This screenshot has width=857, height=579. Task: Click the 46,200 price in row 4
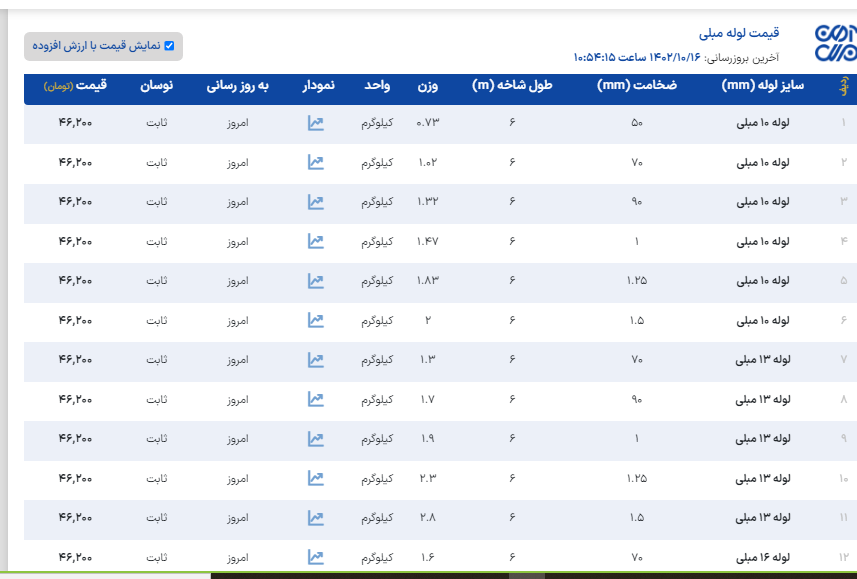[x=75, y=241]
